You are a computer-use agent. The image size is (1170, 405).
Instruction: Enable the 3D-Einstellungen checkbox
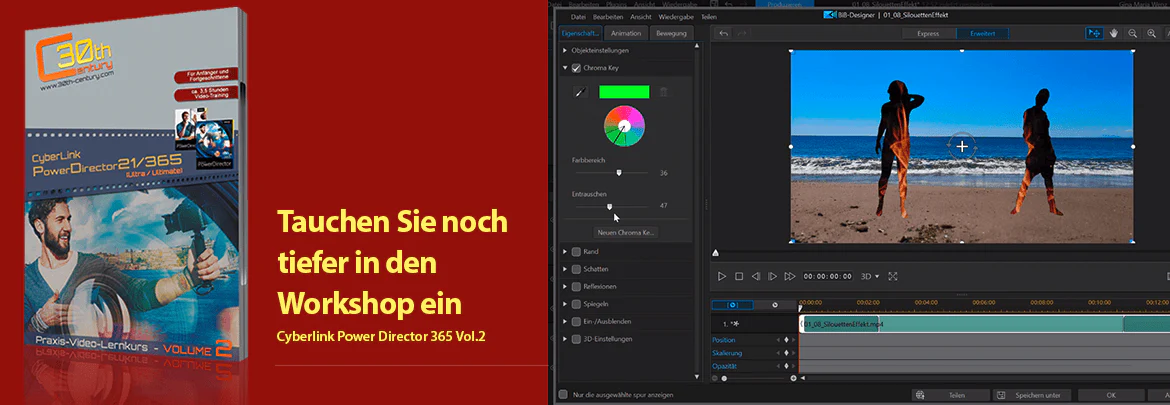576,339
